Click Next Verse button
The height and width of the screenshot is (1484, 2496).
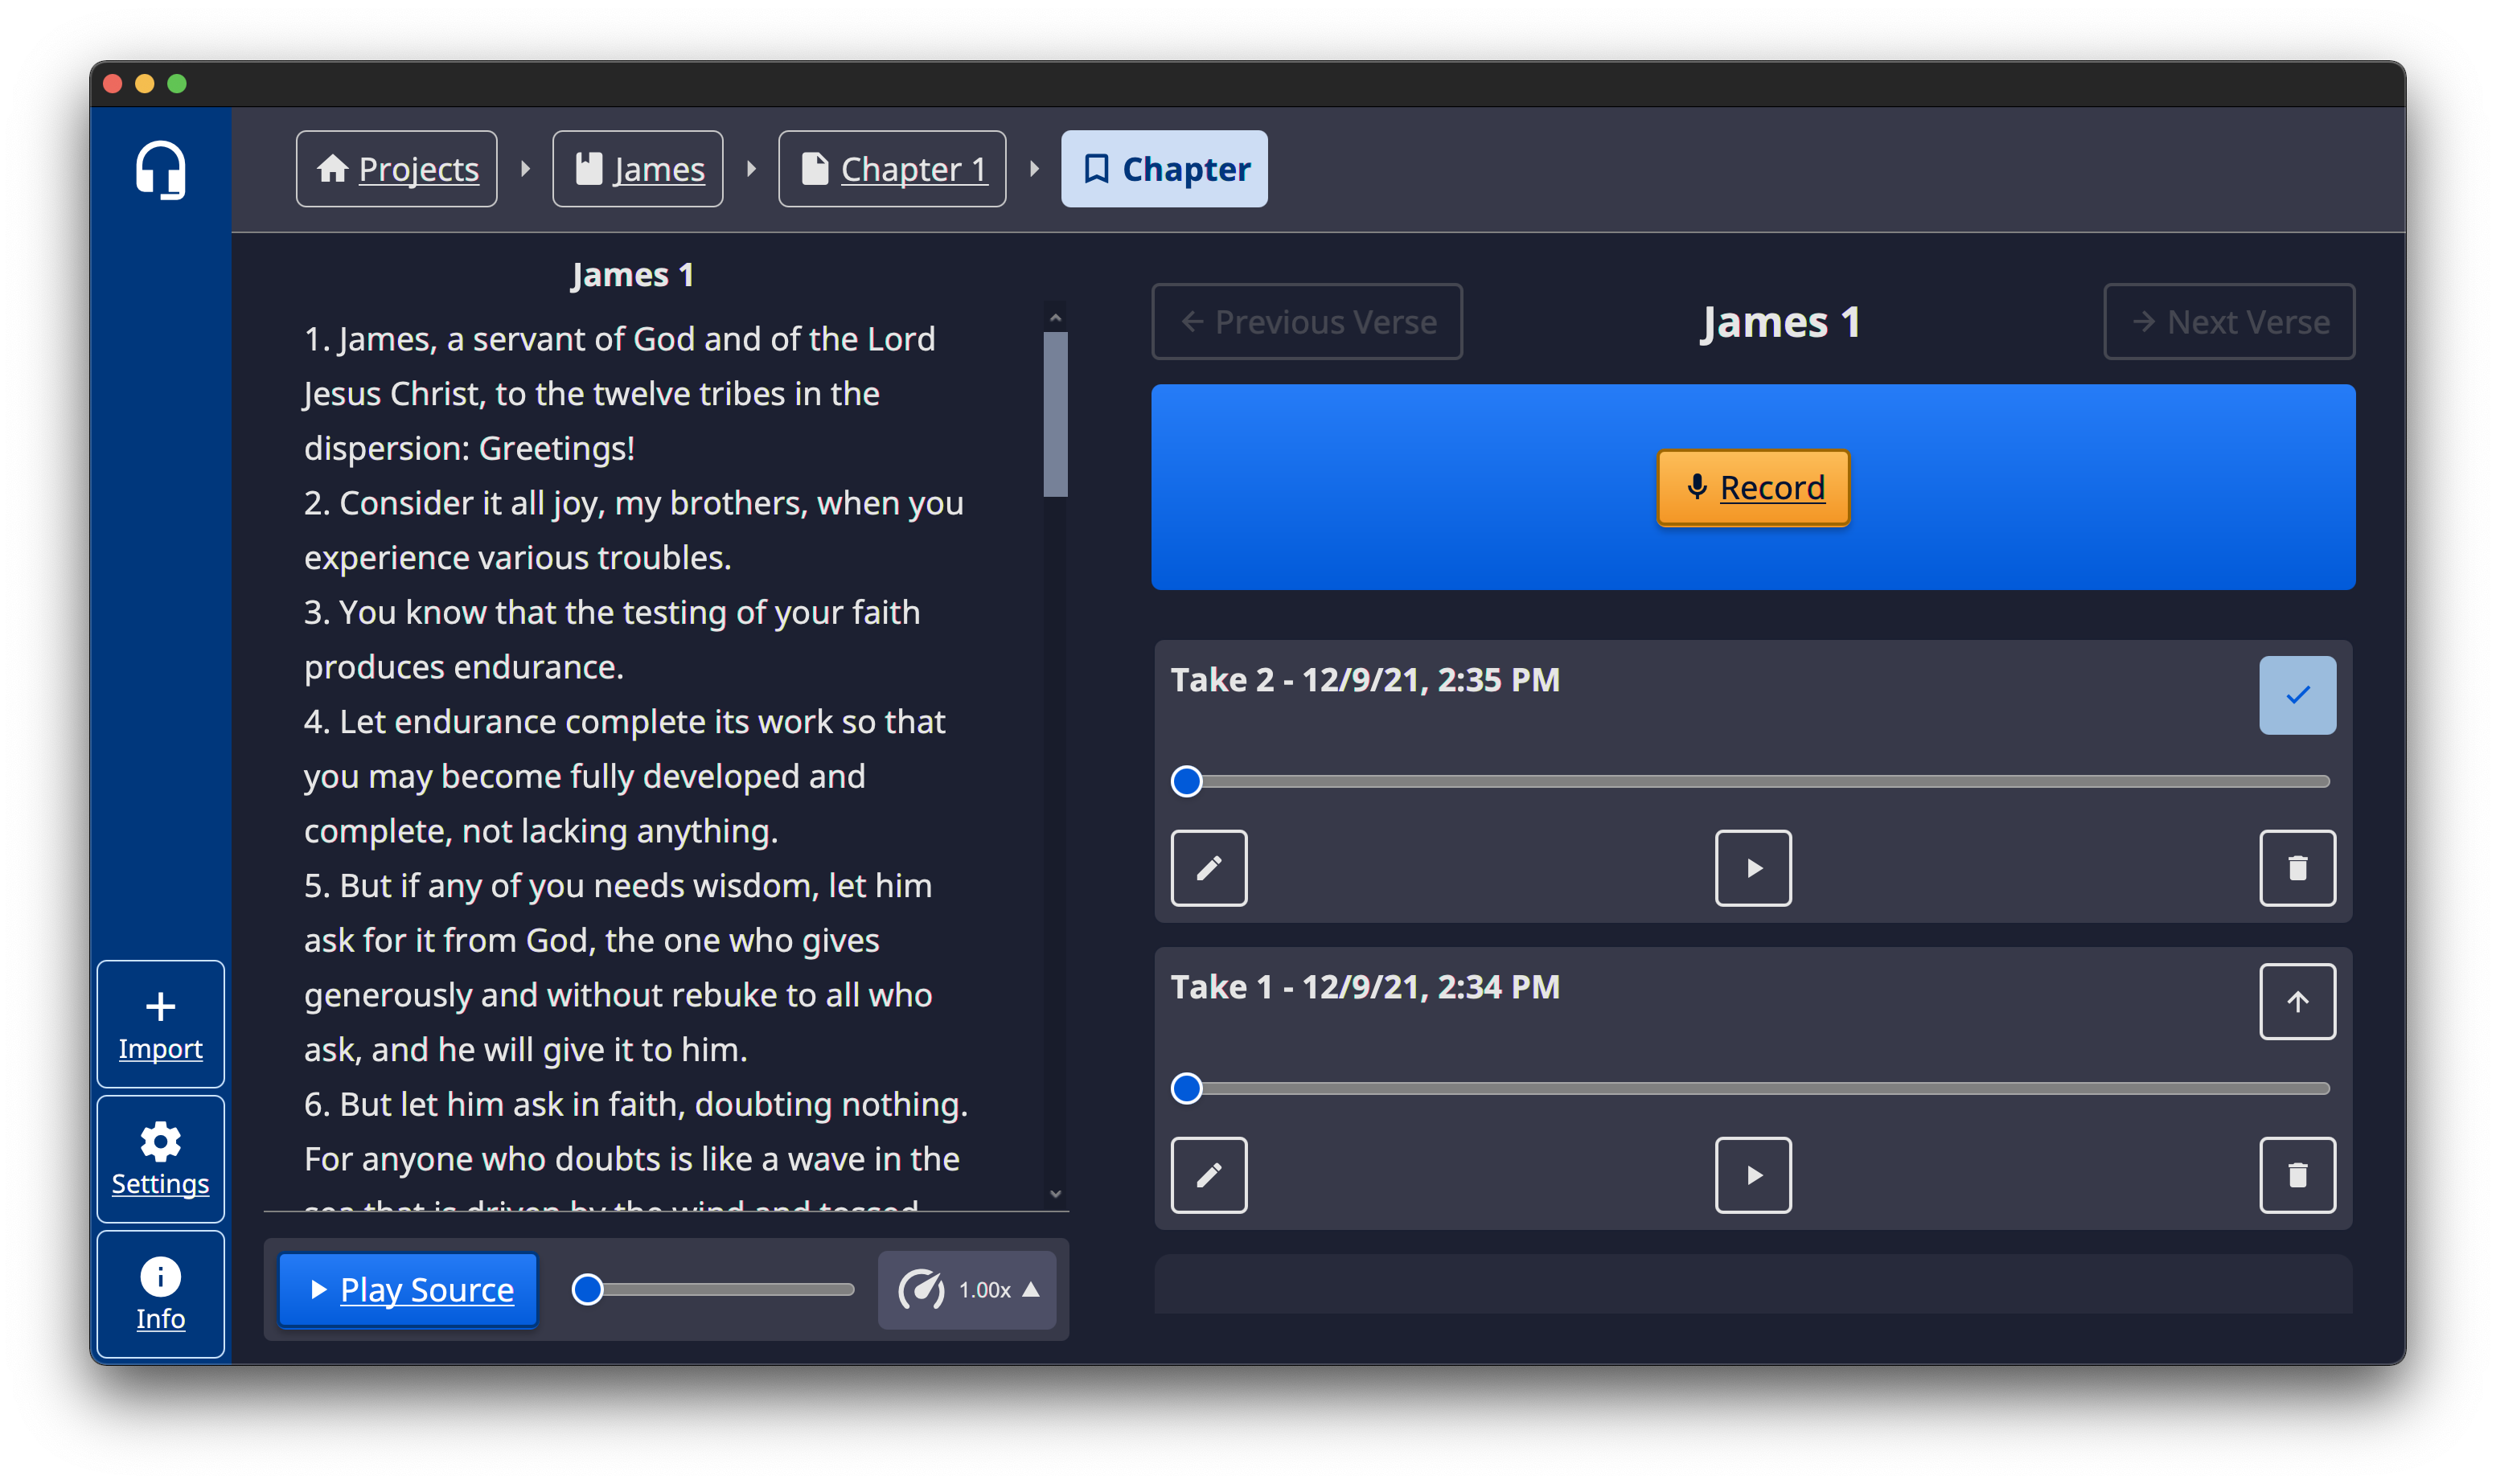pyautogui.click(x=2229, y=322)
